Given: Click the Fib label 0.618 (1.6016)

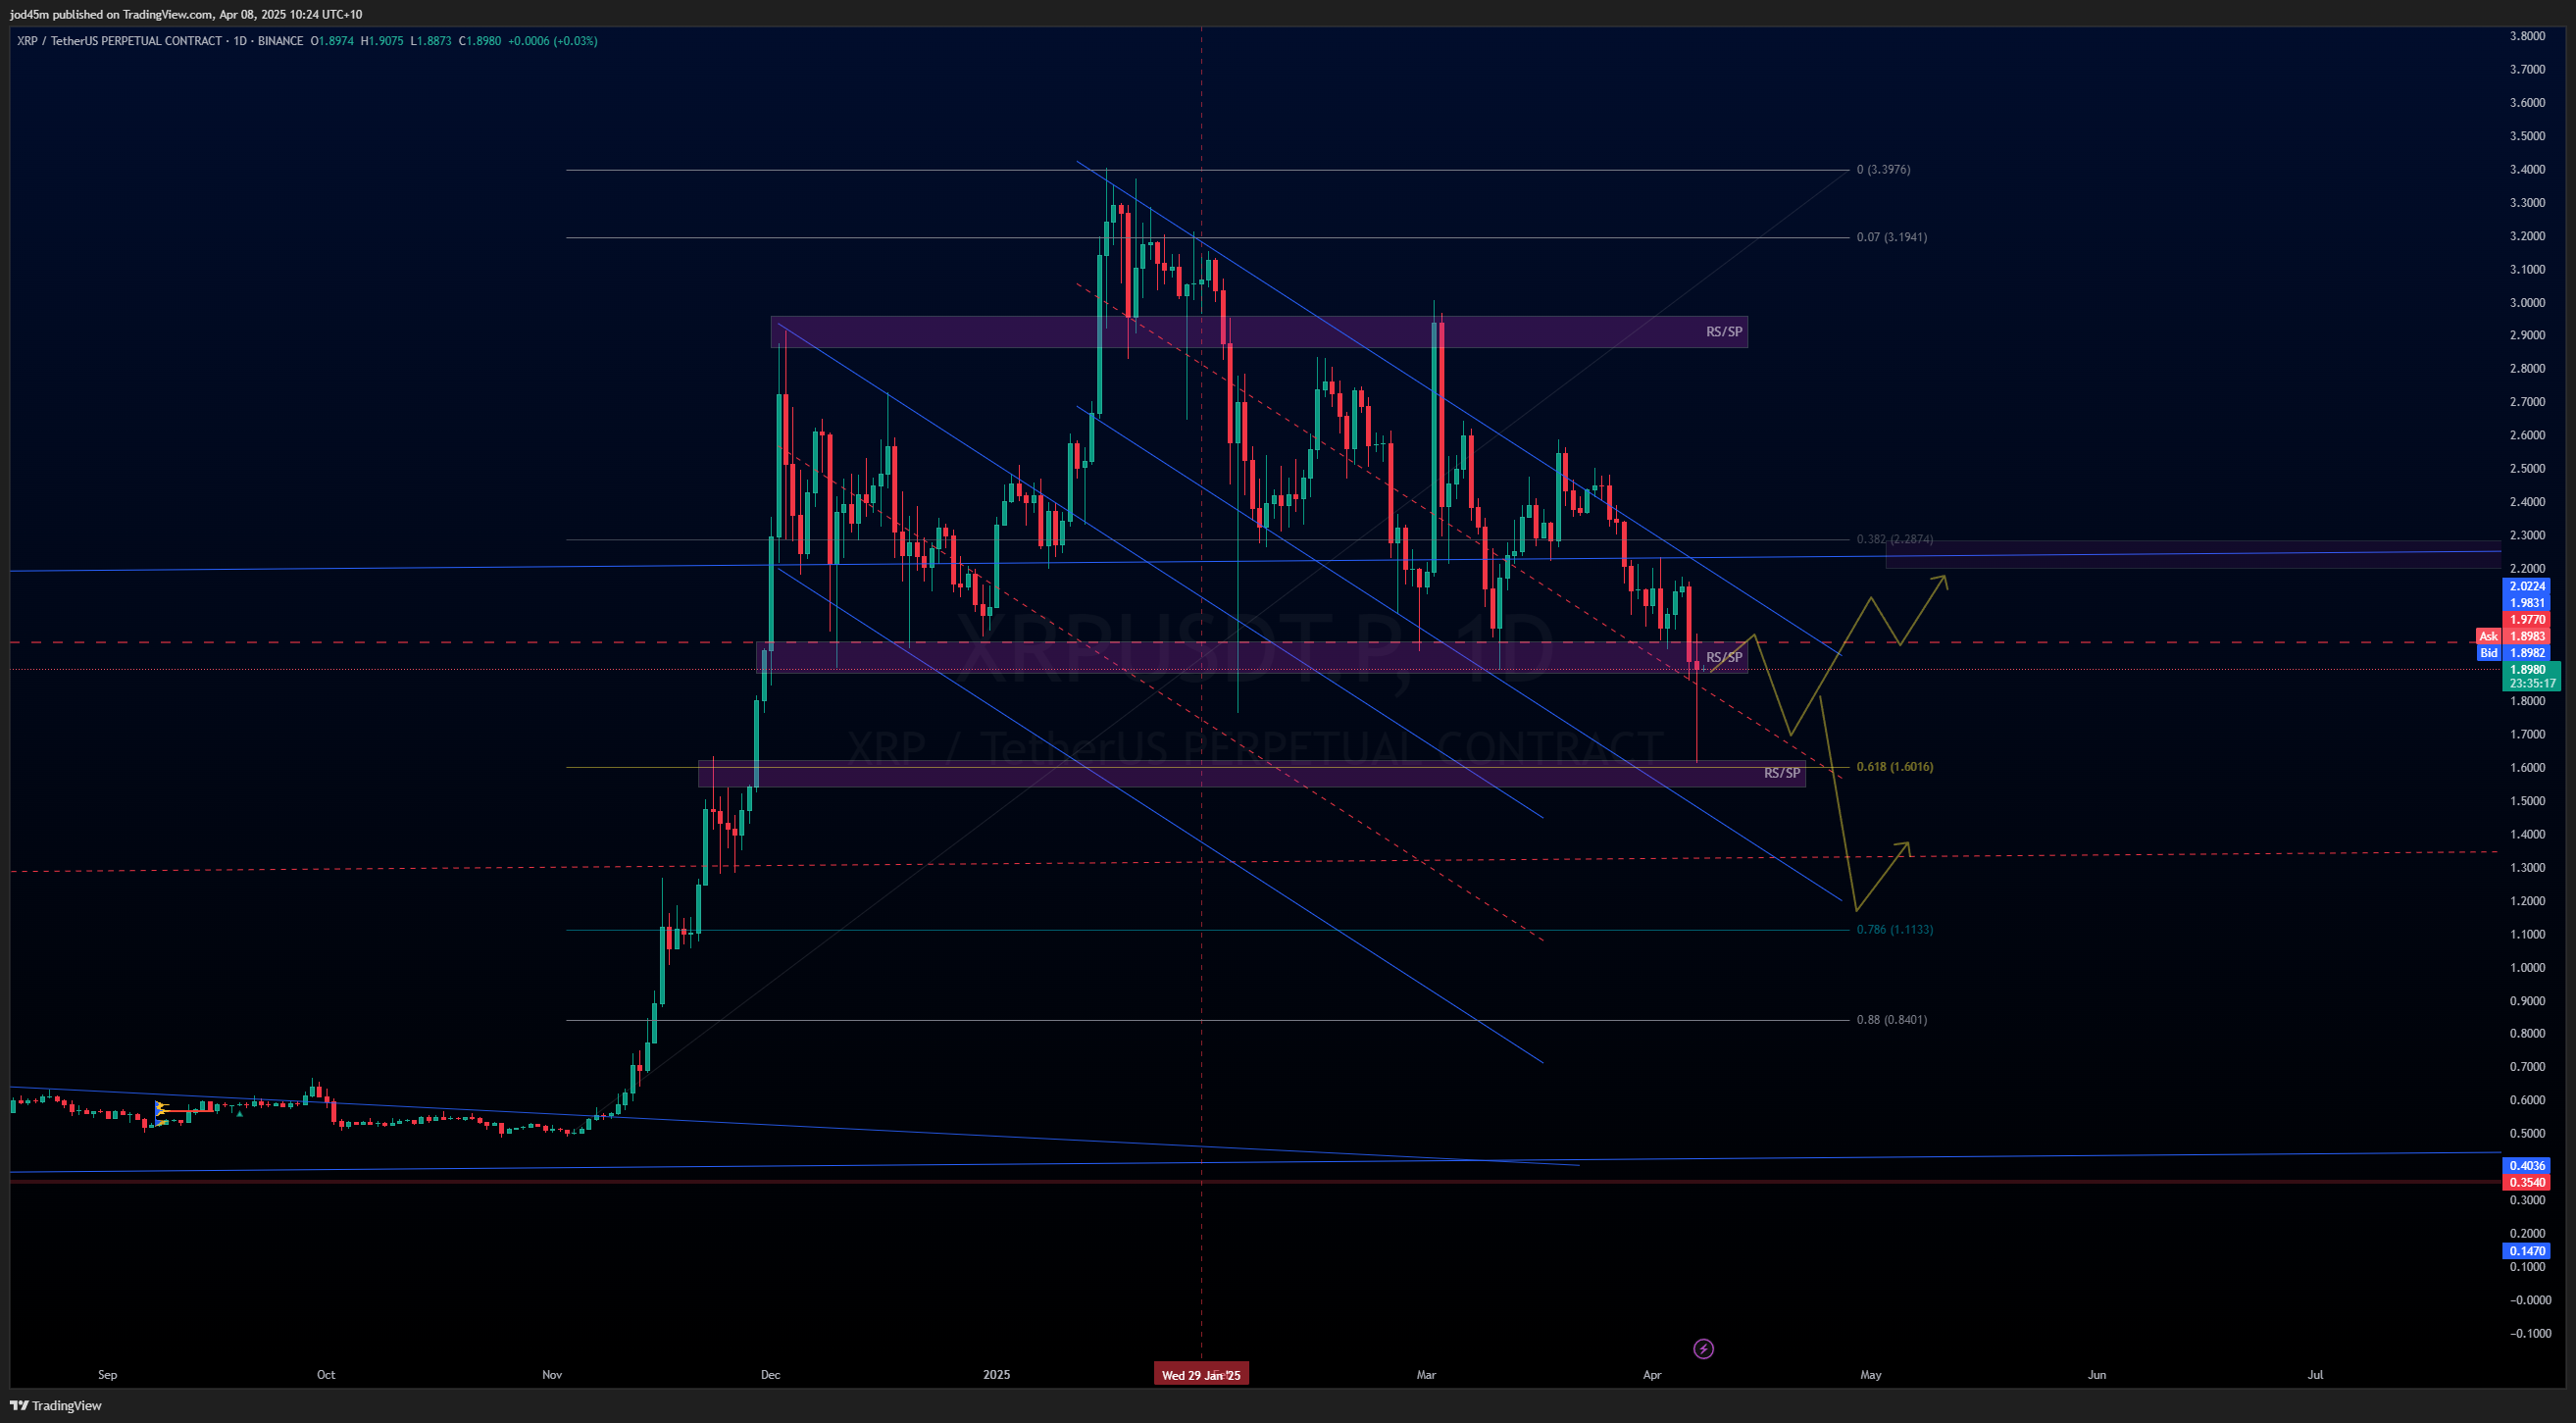Looking at the screenshot, I should [x=1895, y=767].
